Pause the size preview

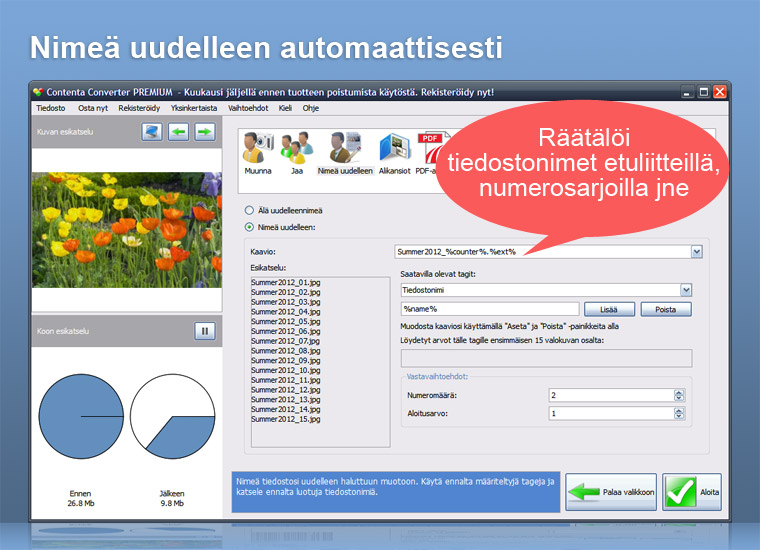[205, 331]
